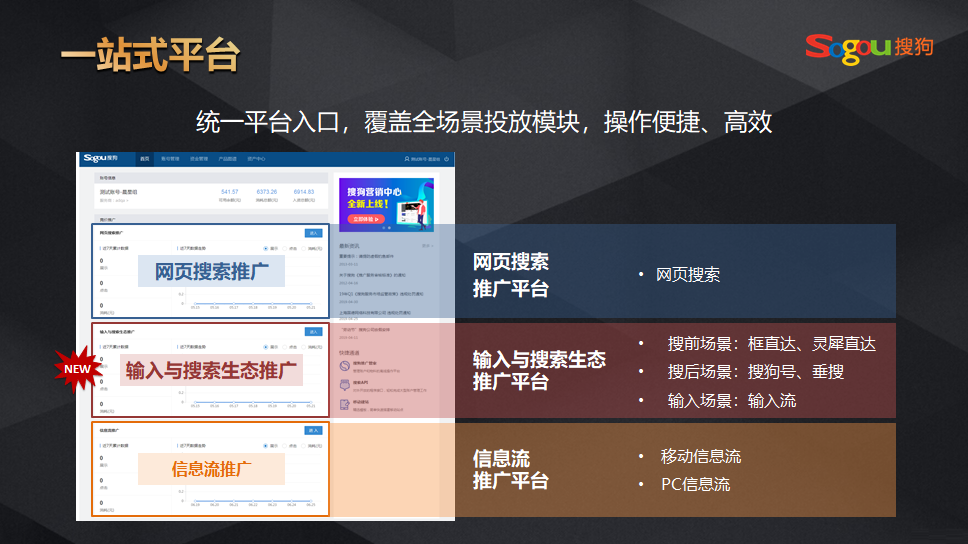Select 消耗(元) radio in 信息流推广 panel
The width and height of the screenshot is (968, 544).
coord(304,446)
